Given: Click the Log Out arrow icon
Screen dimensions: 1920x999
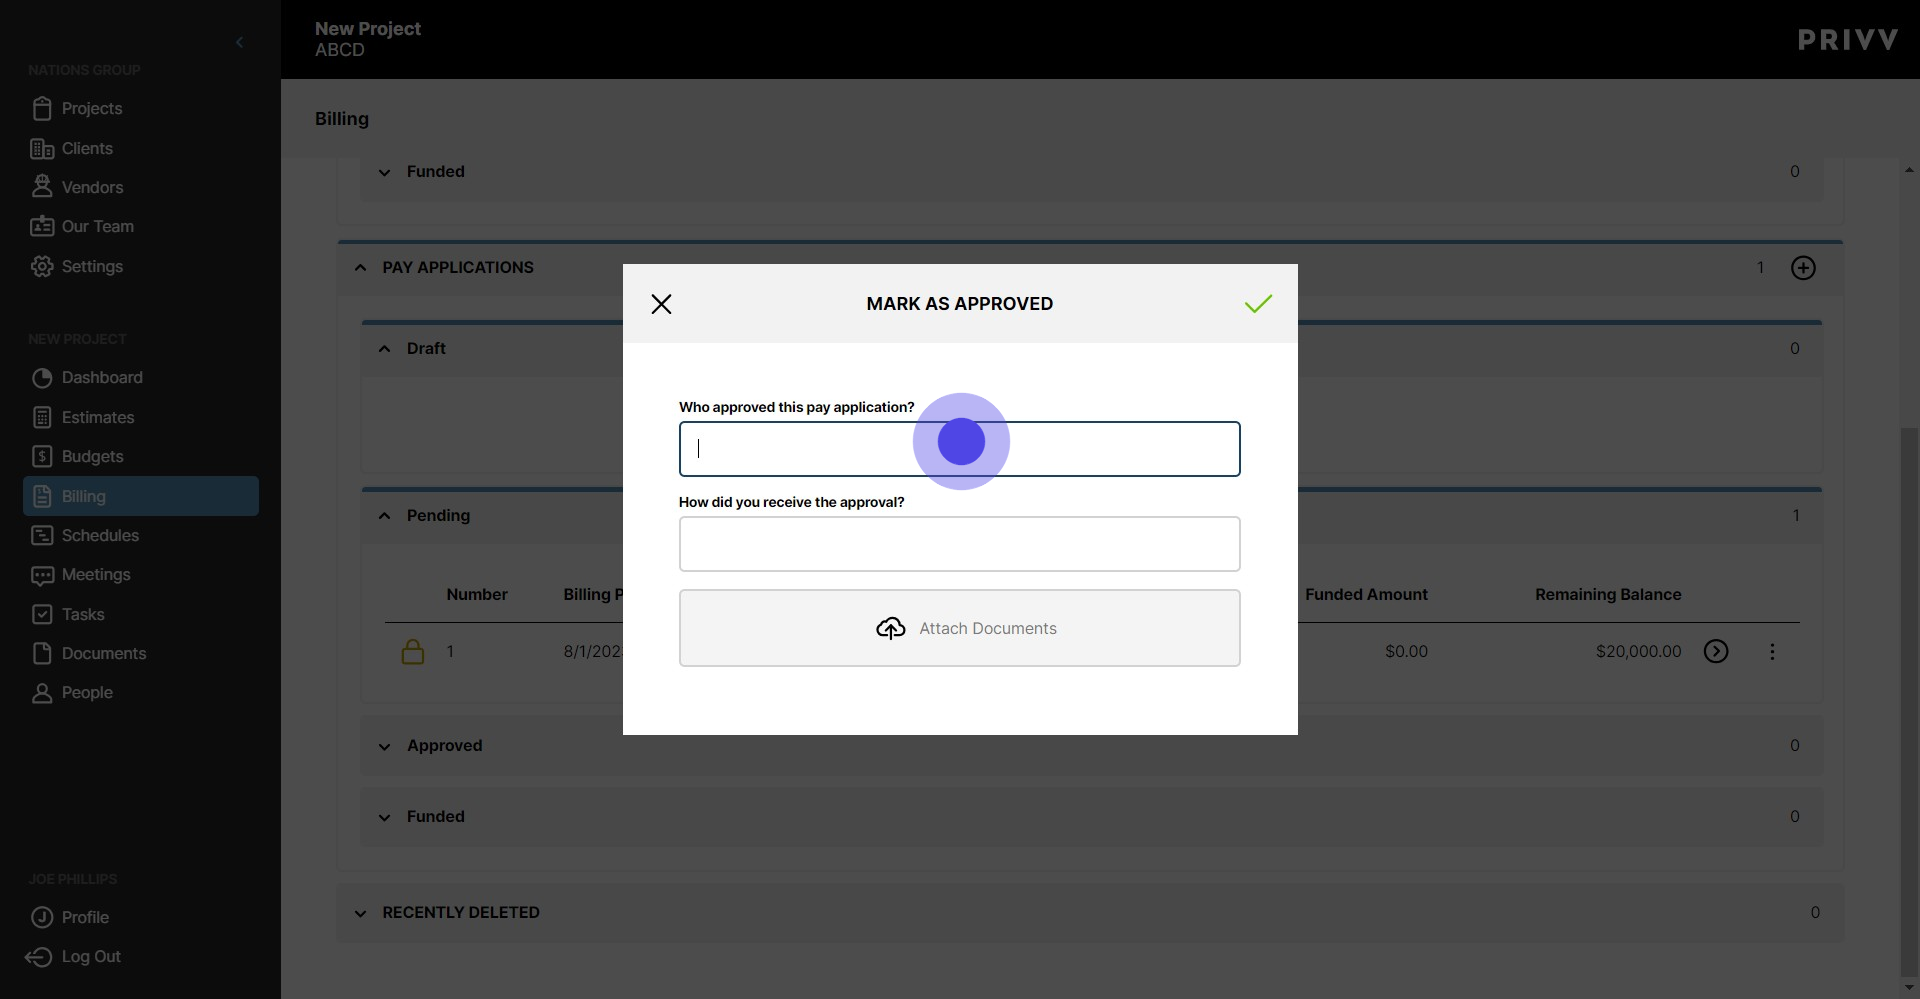Looking at the screenshot, I should [39, 957].
